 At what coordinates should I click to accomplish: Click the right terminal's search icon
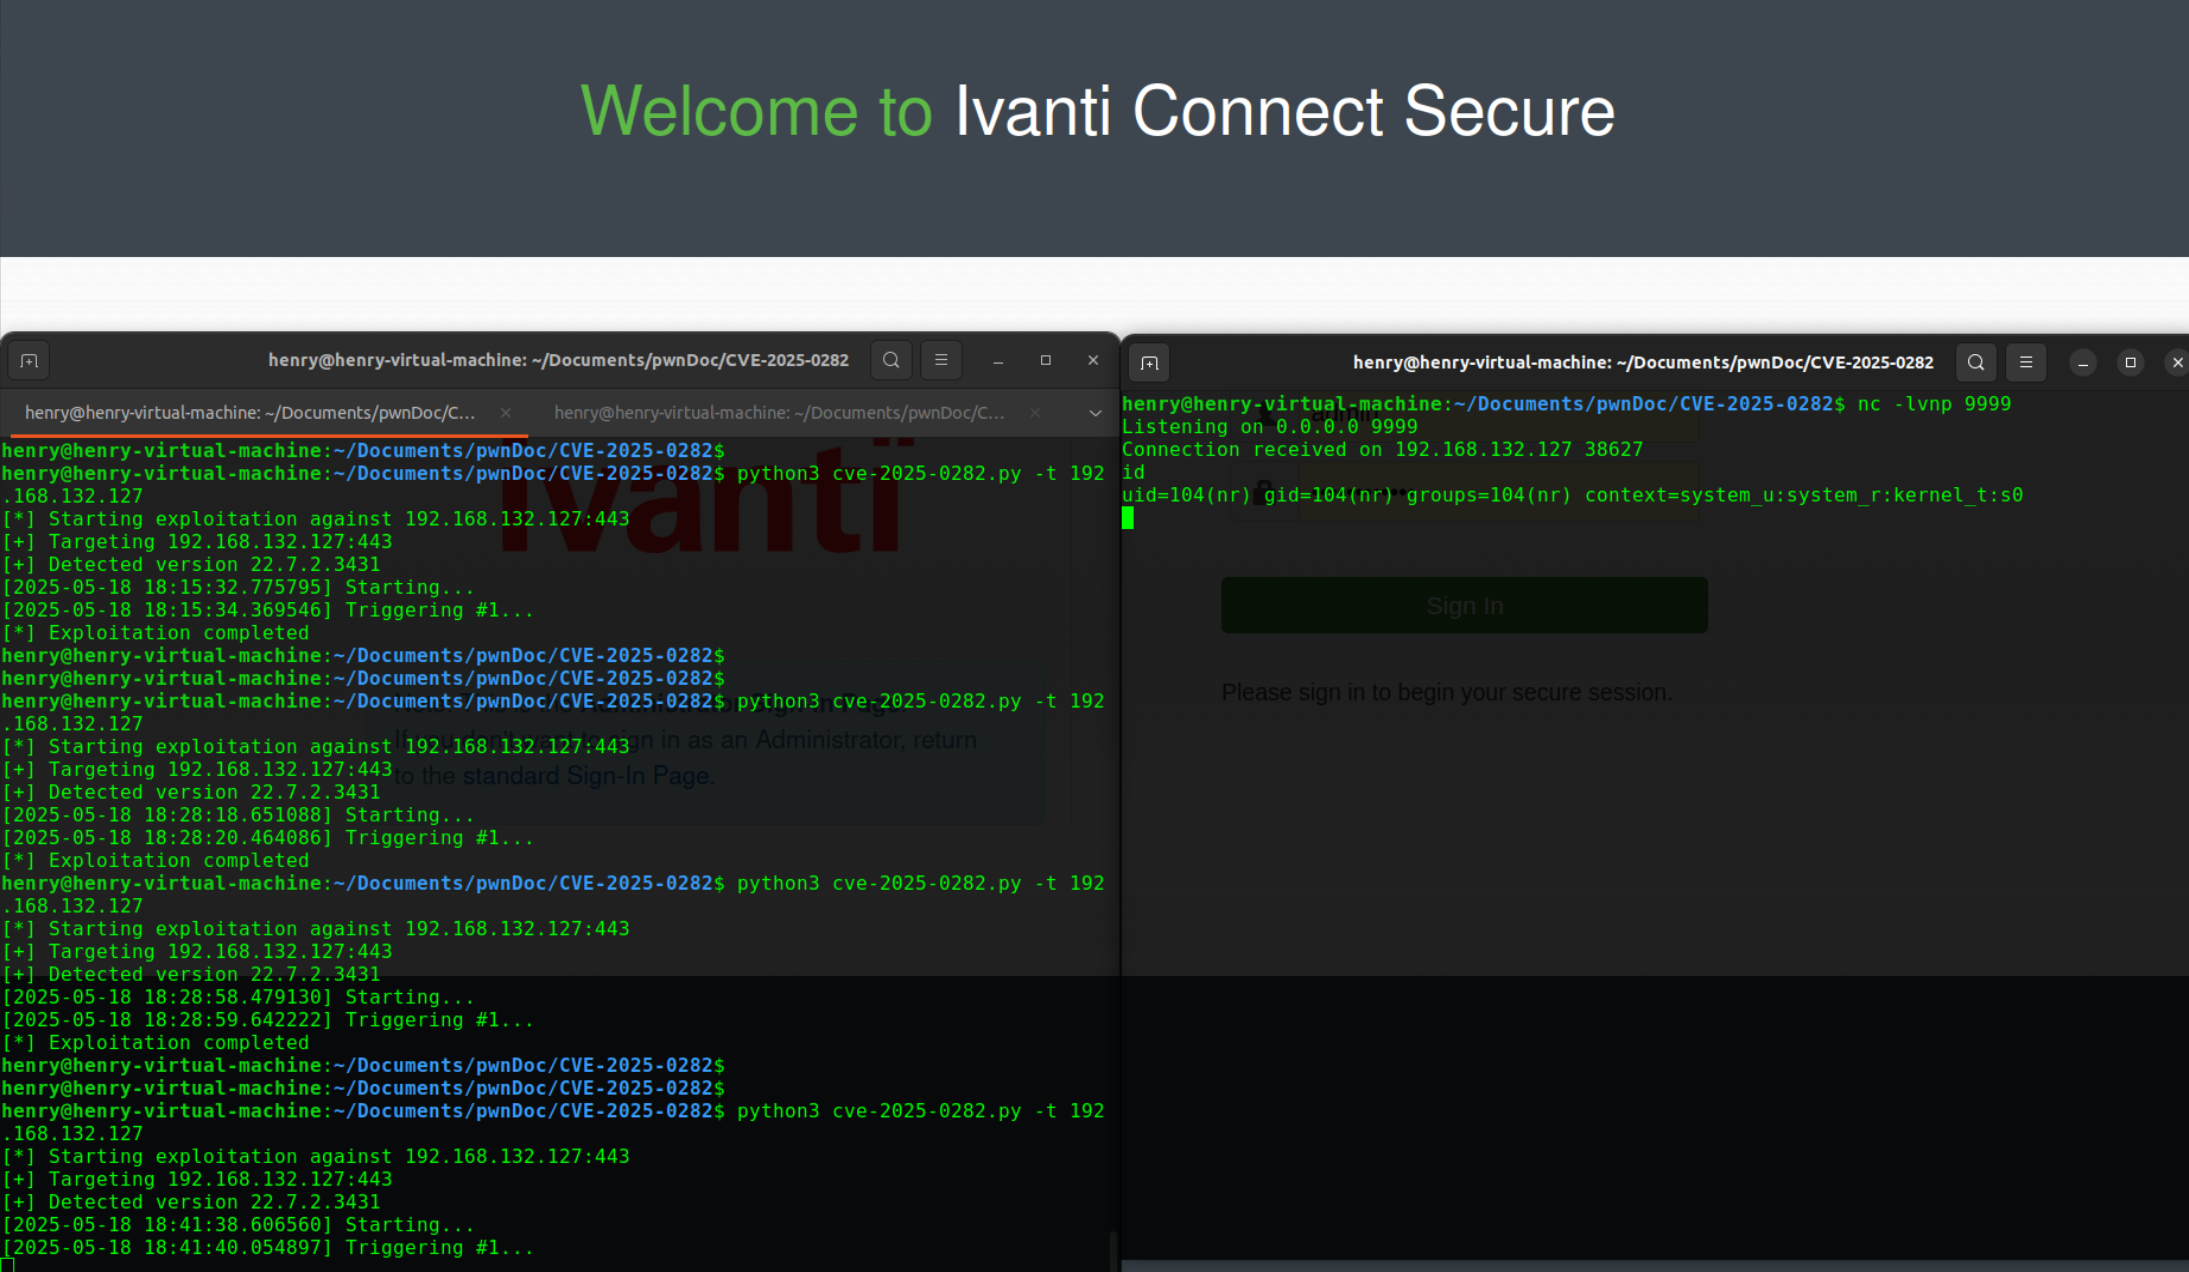1976,363
